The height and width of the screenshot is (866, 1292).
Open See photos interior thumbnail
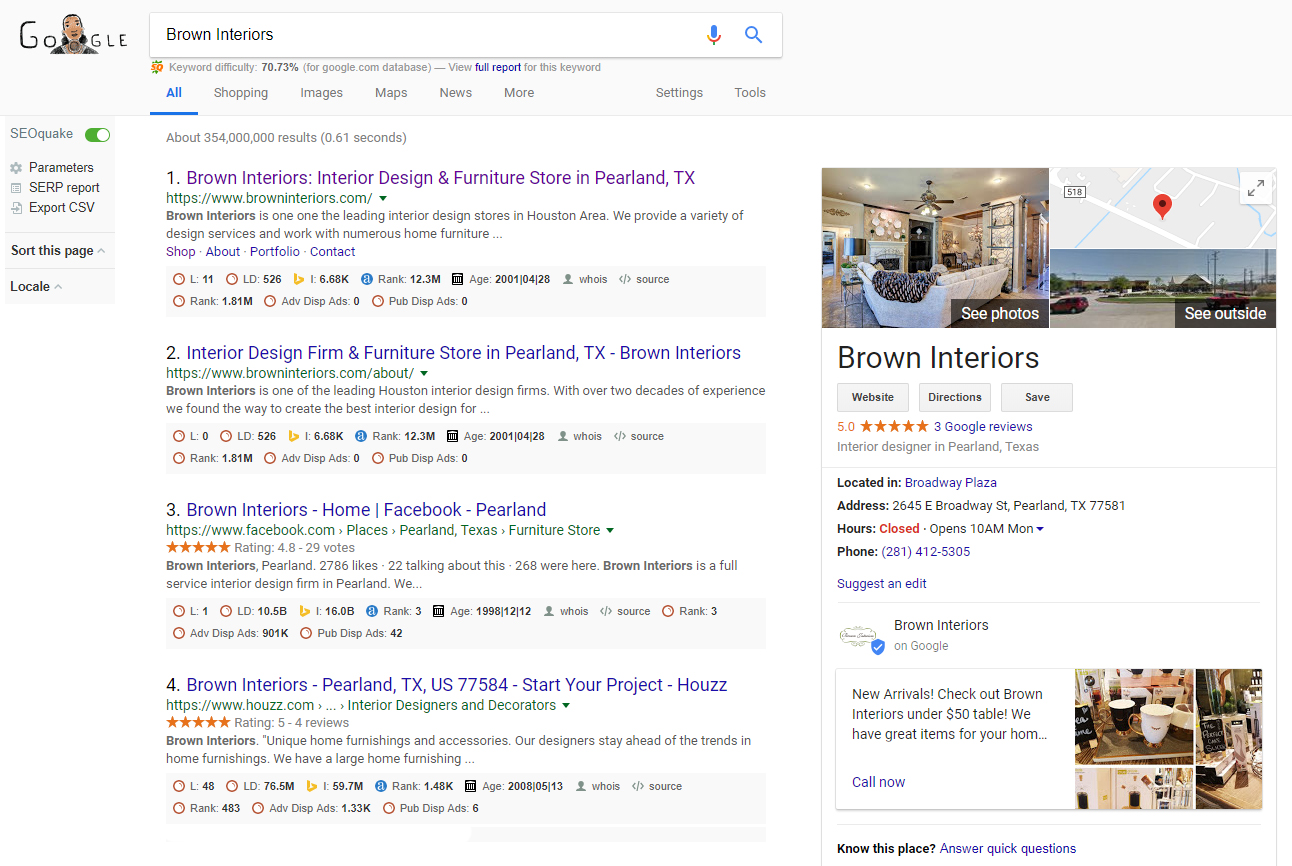pos(935,248)
